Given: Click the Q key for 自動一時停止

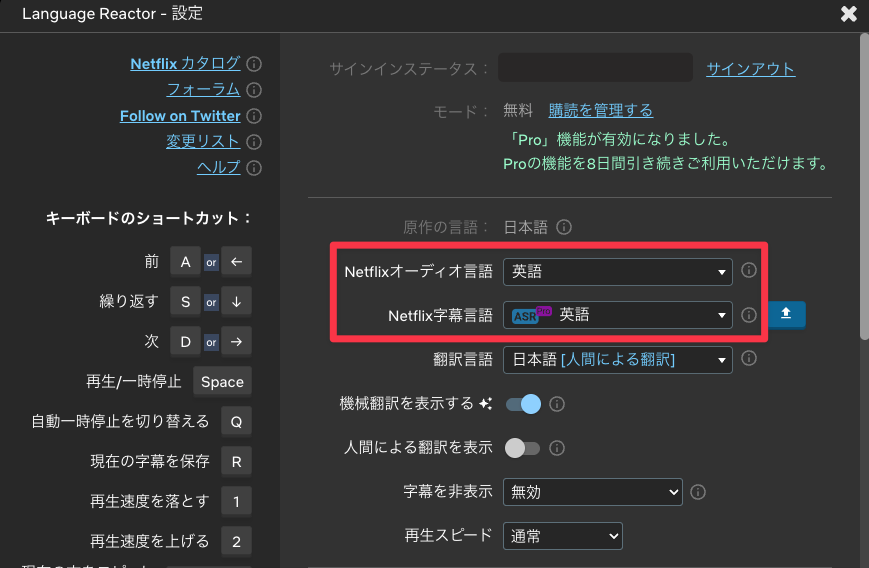Looking at the screenshot, I should tap(237, 422).
